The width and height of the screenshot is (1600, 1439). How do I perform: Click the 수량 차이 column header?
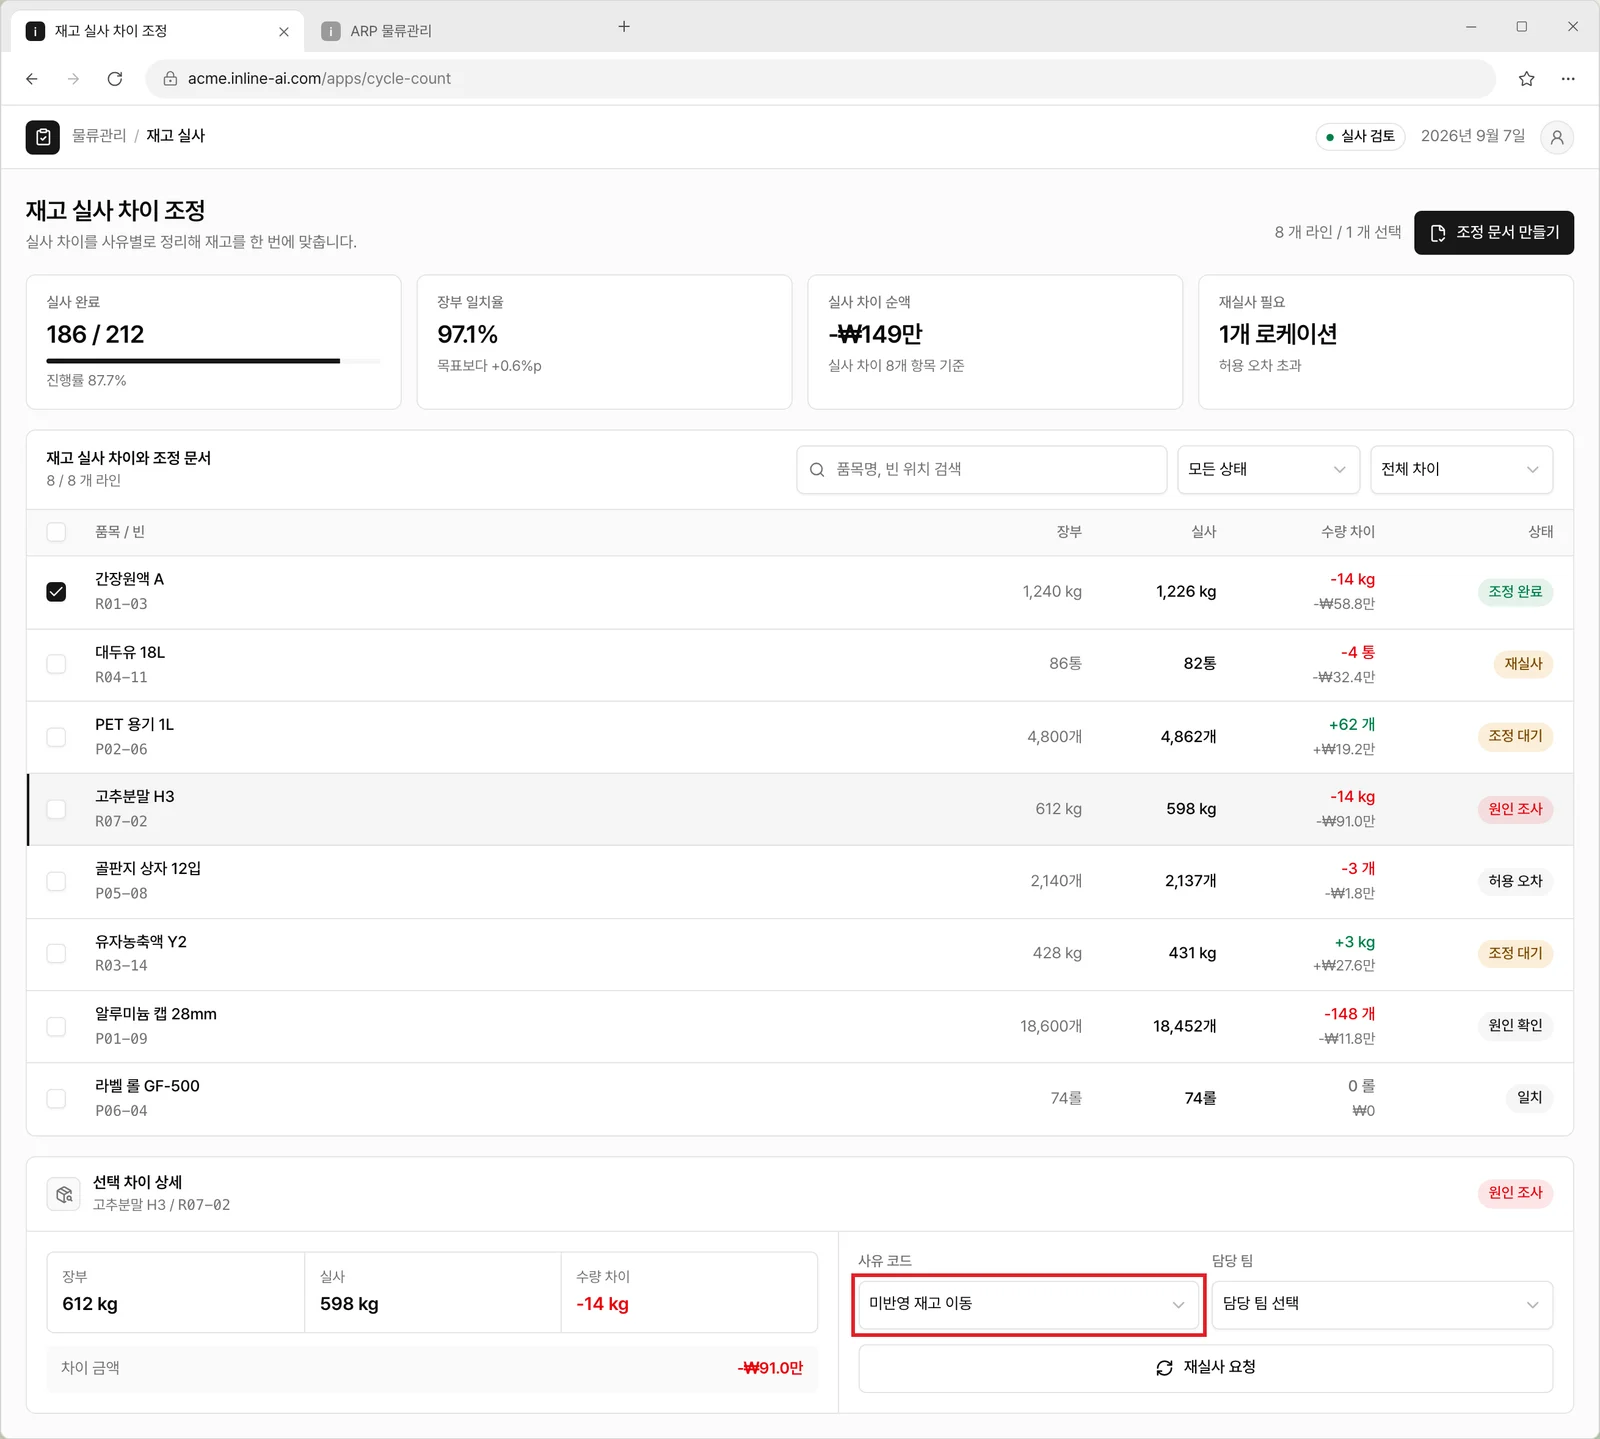(1348, 532)
